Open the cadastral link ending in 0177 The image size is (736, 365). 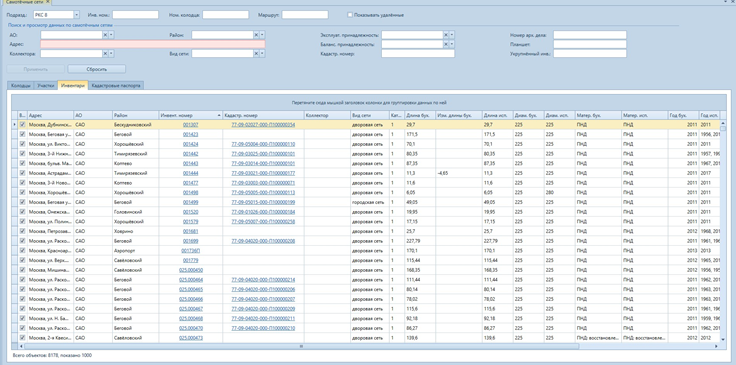click(263, 173)
